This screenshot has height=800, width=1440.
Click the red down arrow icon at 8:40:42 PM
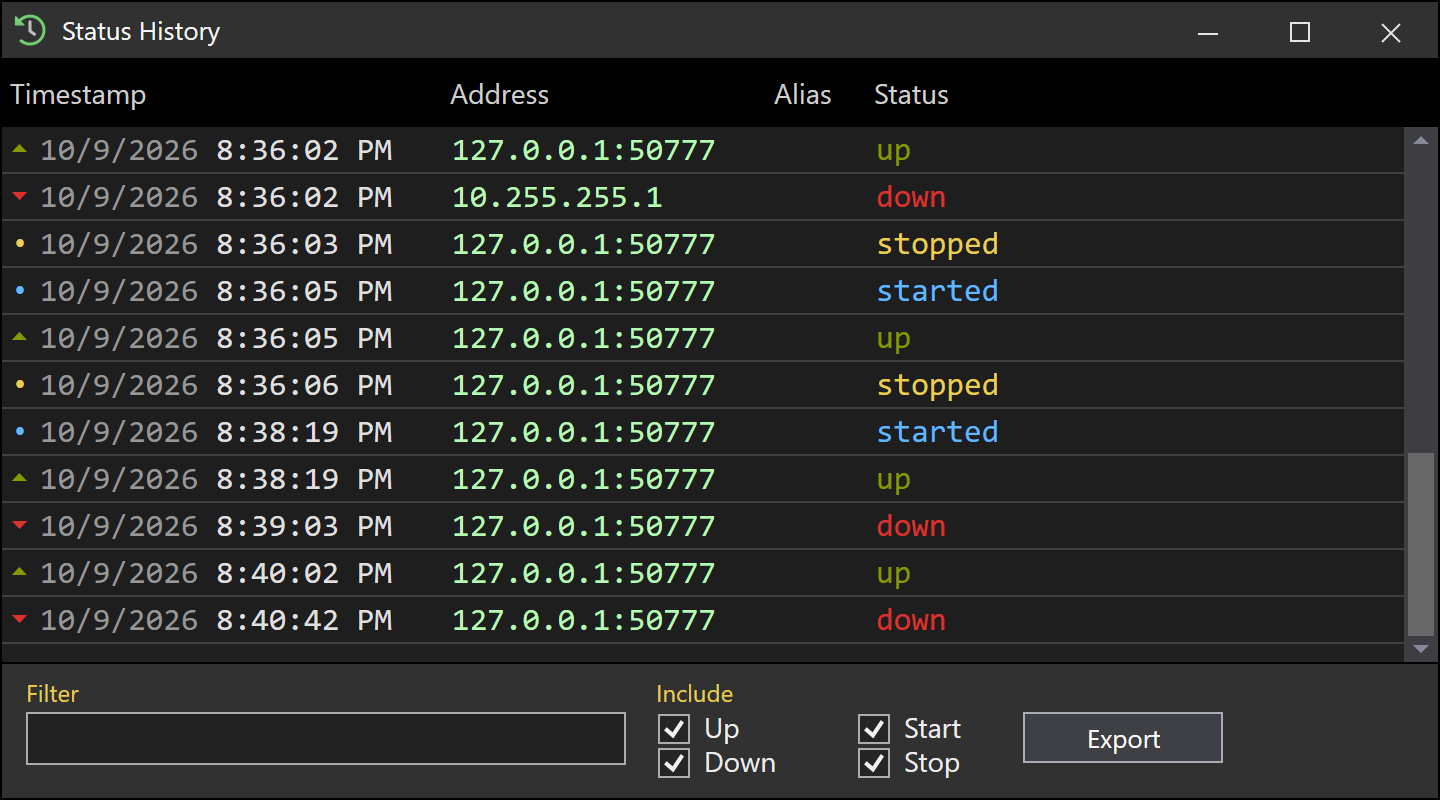19,620
